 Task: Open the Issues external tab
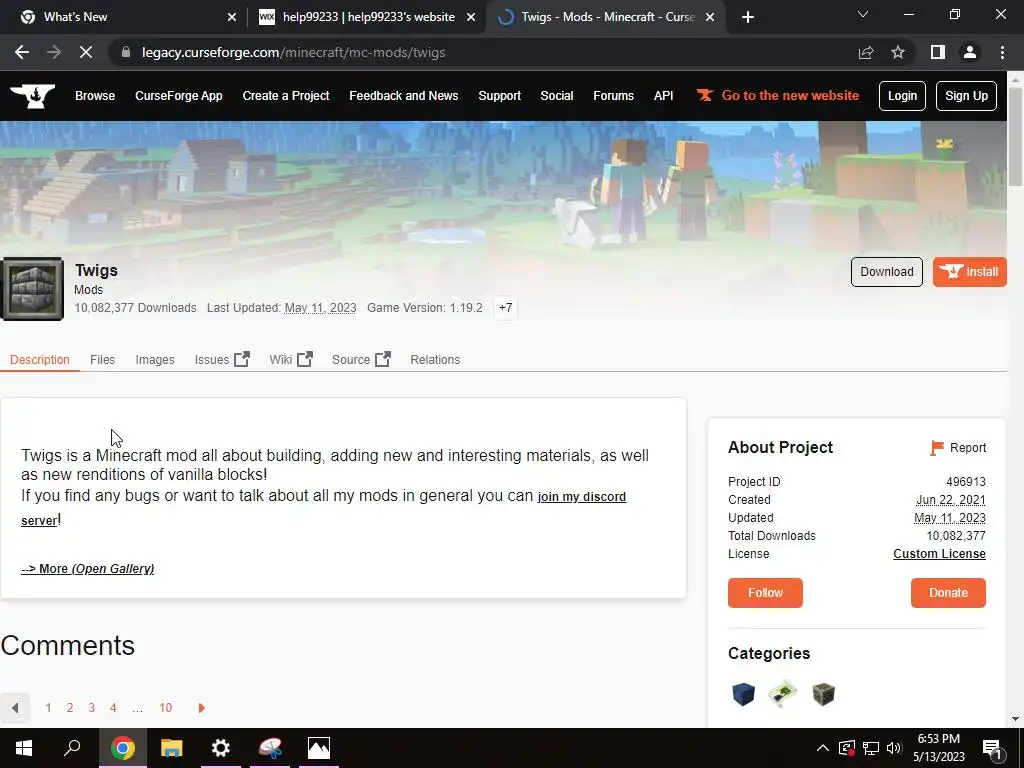(222, 360)
